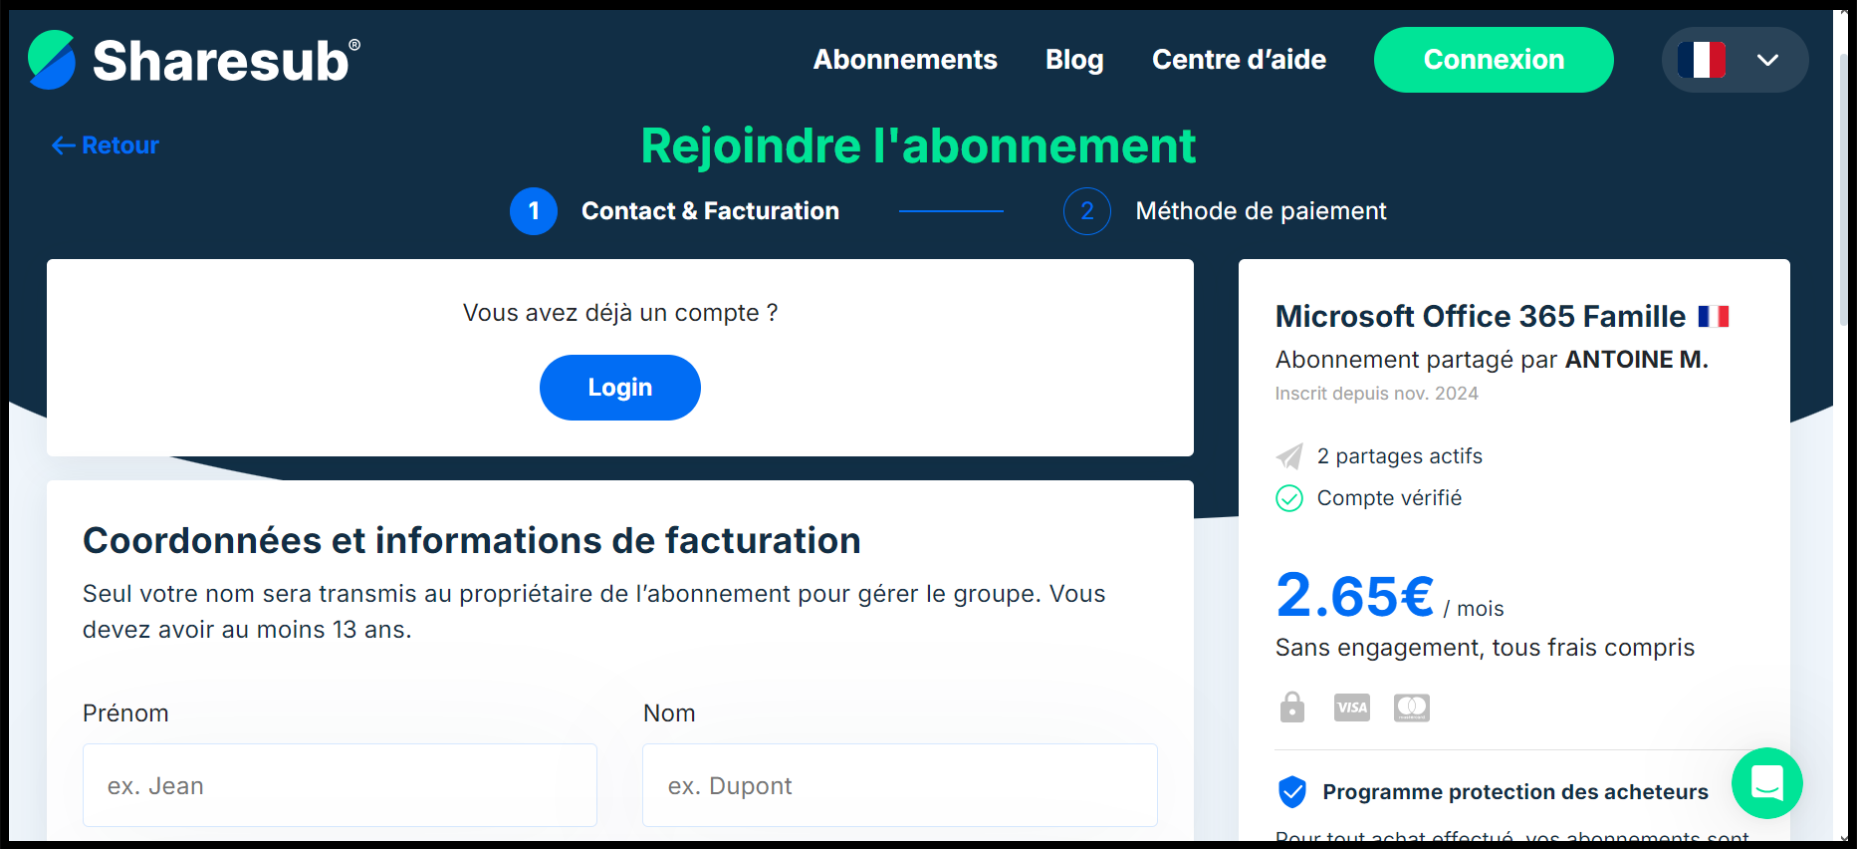1857x849 pixels.
Task: Click the blue Login button
Action: [x=620, y=388]
